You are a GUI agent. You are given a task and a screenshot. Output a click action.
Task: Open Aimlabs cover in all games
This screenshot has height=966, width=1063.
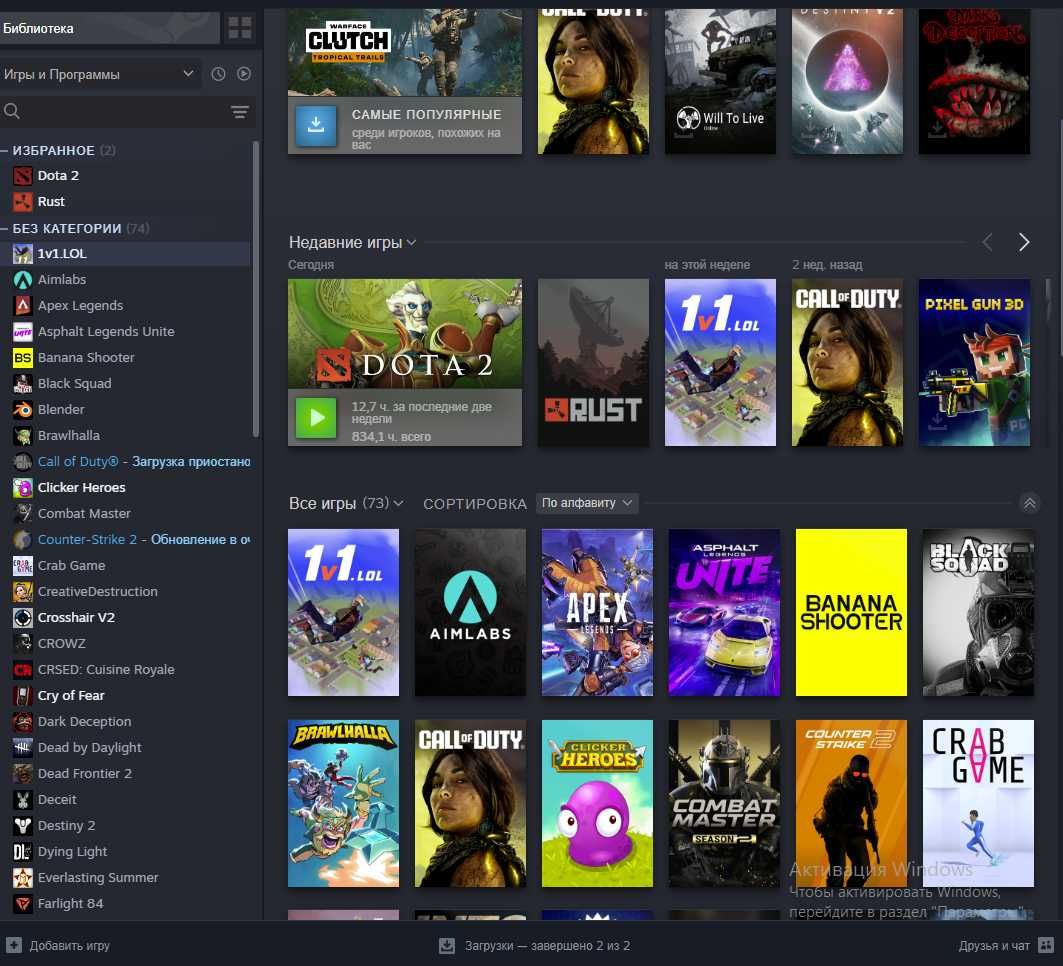pyautogui.click(x=470, y=612)
